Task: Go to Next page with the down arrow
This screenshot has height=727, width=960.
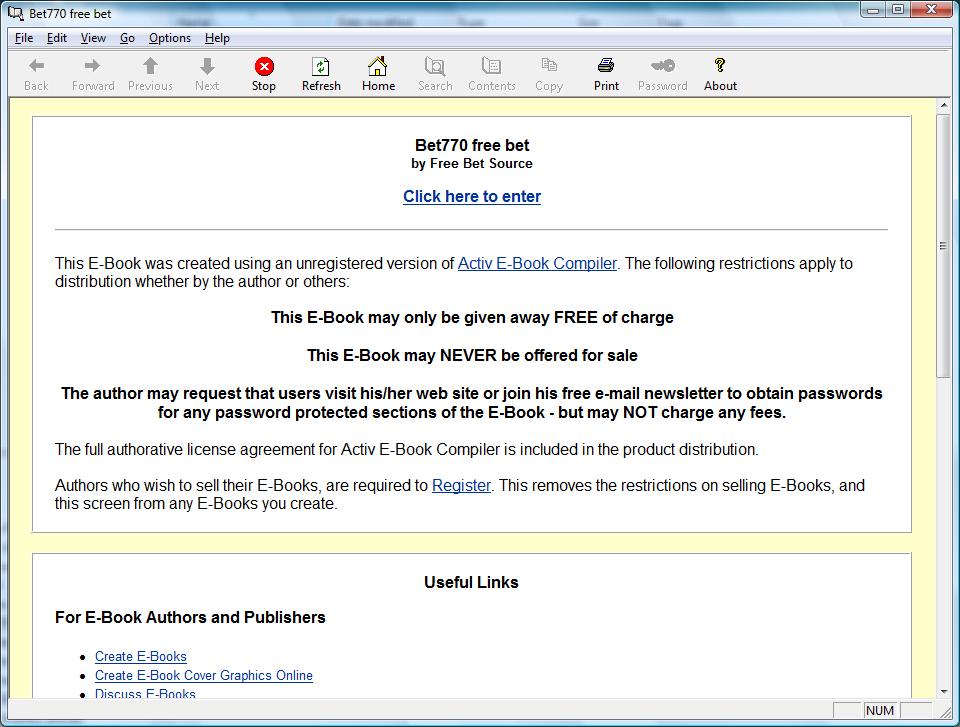Action: [207, 66]
